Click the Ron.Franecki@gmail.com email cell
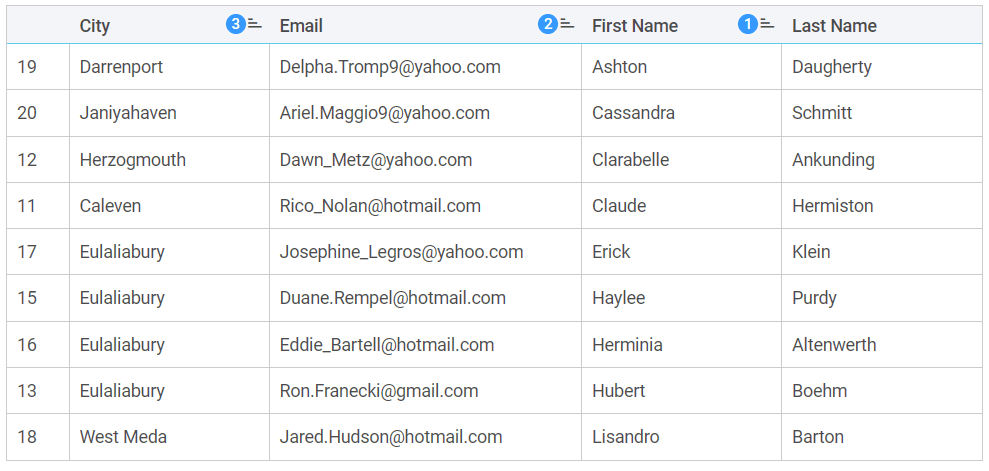Screen dimensions: 989x471 [378, 391]
